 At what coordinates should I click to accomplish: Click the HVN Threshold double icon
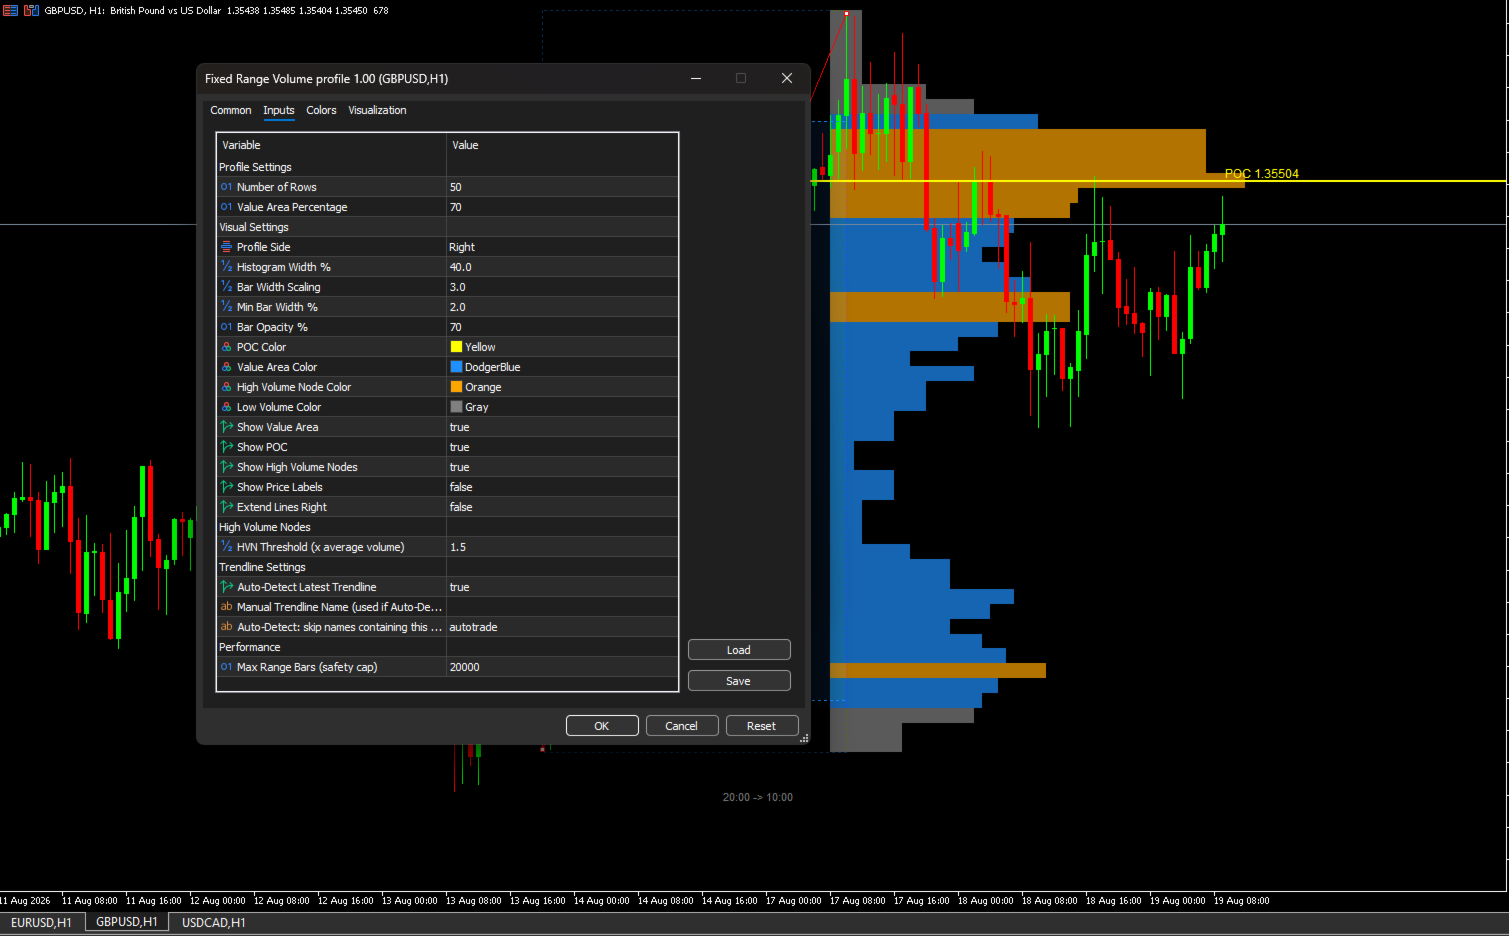(226, 547)
